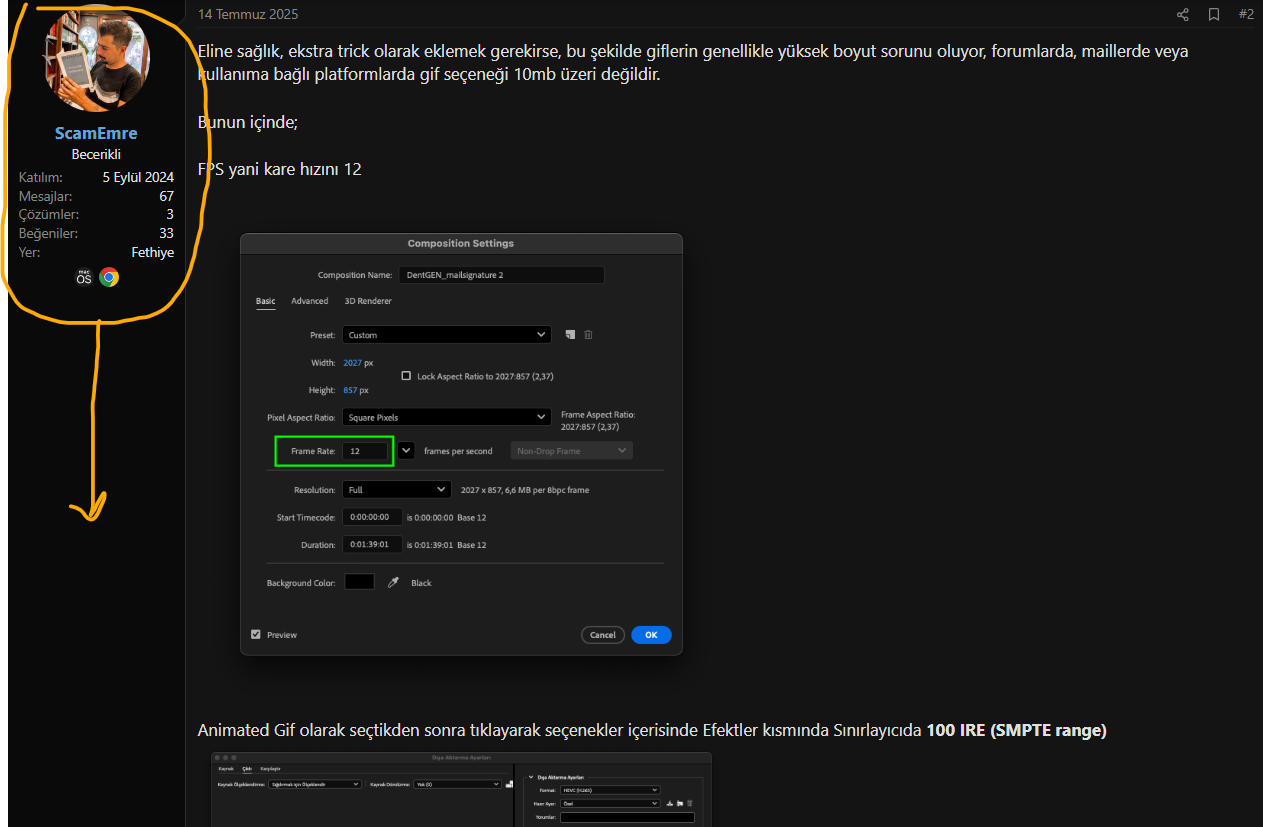
Task: Click the trash icon beside Hazır Ayar
Action: pos(689,803)
